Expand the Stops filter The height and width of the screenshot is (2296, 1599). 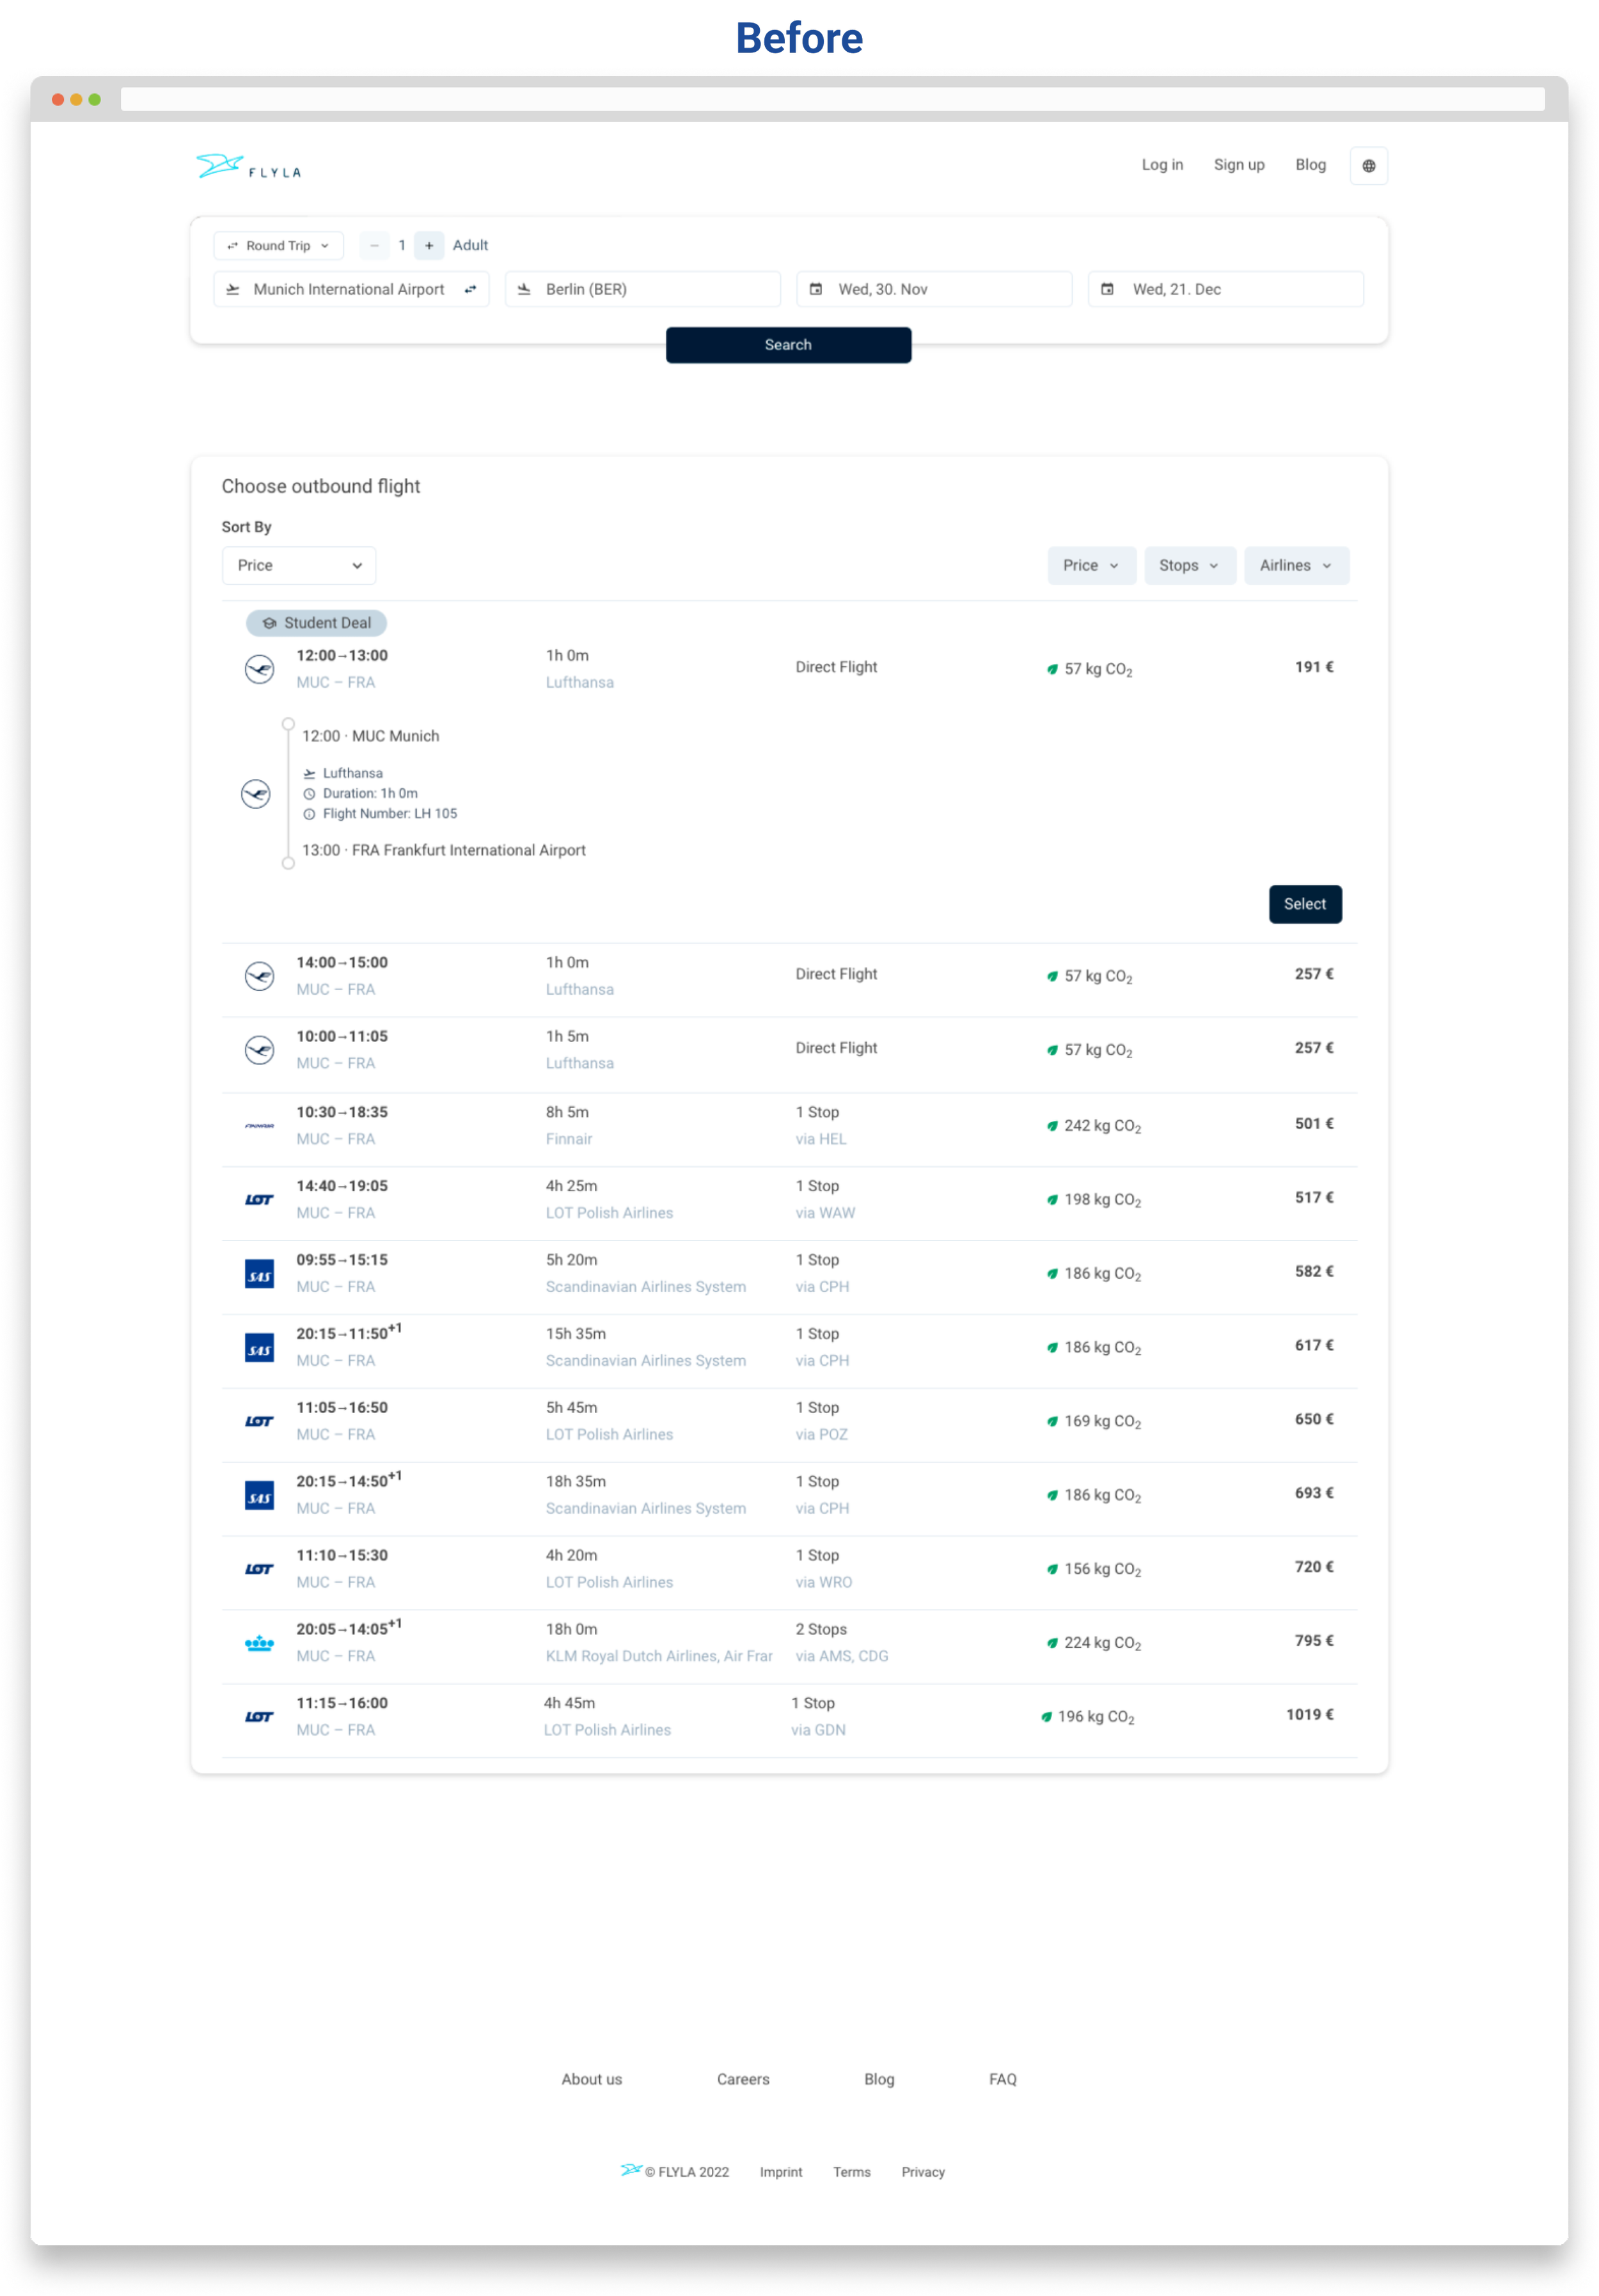coord(1189,565)
